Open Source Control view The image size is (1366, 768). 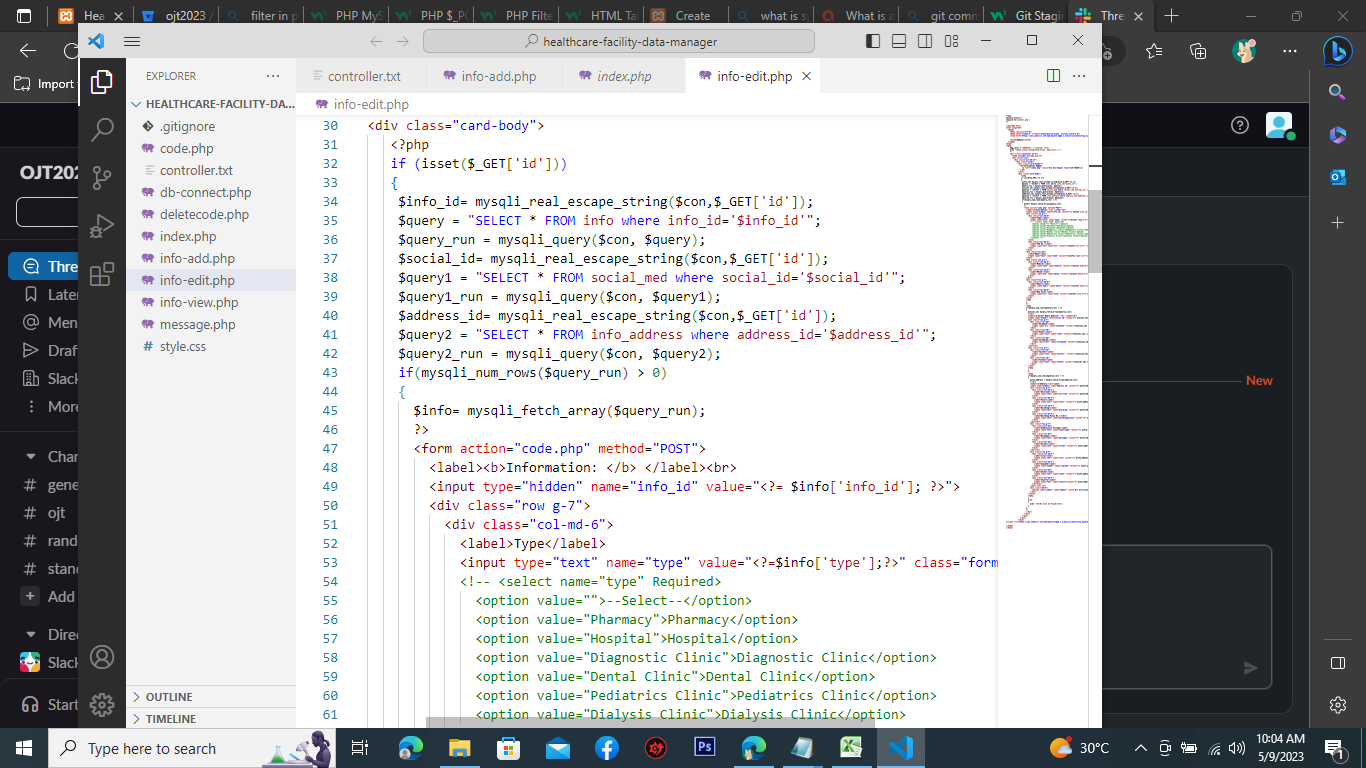[x=102, y=178]
